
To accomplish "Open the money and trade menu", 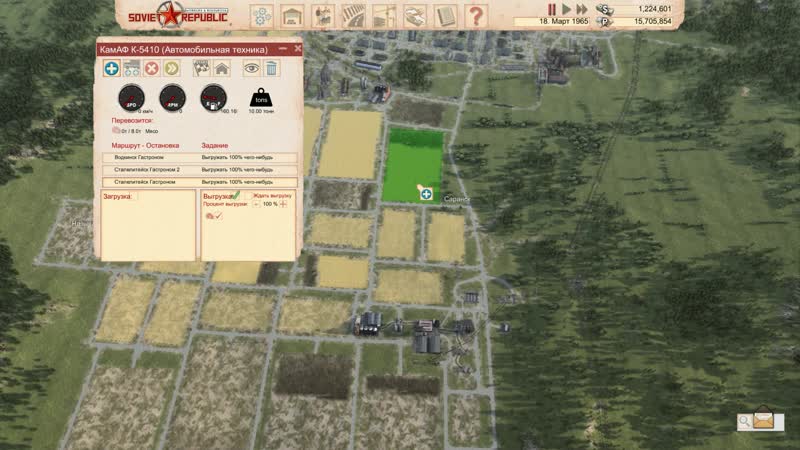I will click(x=415, y=17).
